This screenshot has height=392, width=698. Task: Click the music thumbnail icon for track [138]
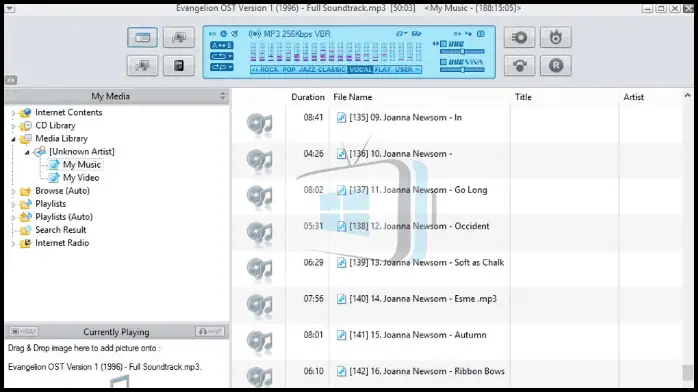[260, 233]
